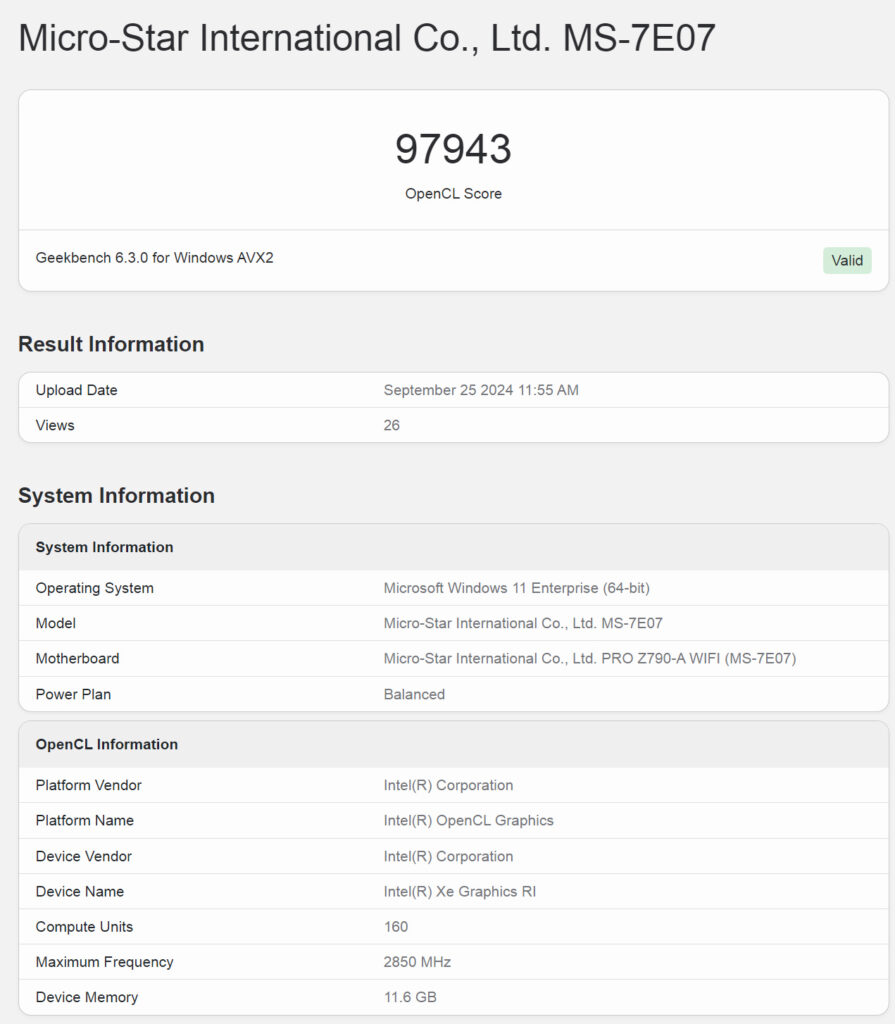Select the 97943 OpenCL score number
The height and width of the screenshot is (1024, 895).
pos(453,149)
